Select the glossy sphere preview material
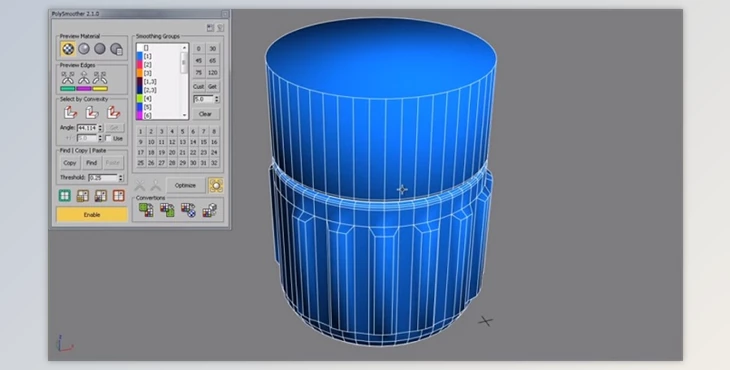Viewport: 730px width, 370px height. coord(84,48)
